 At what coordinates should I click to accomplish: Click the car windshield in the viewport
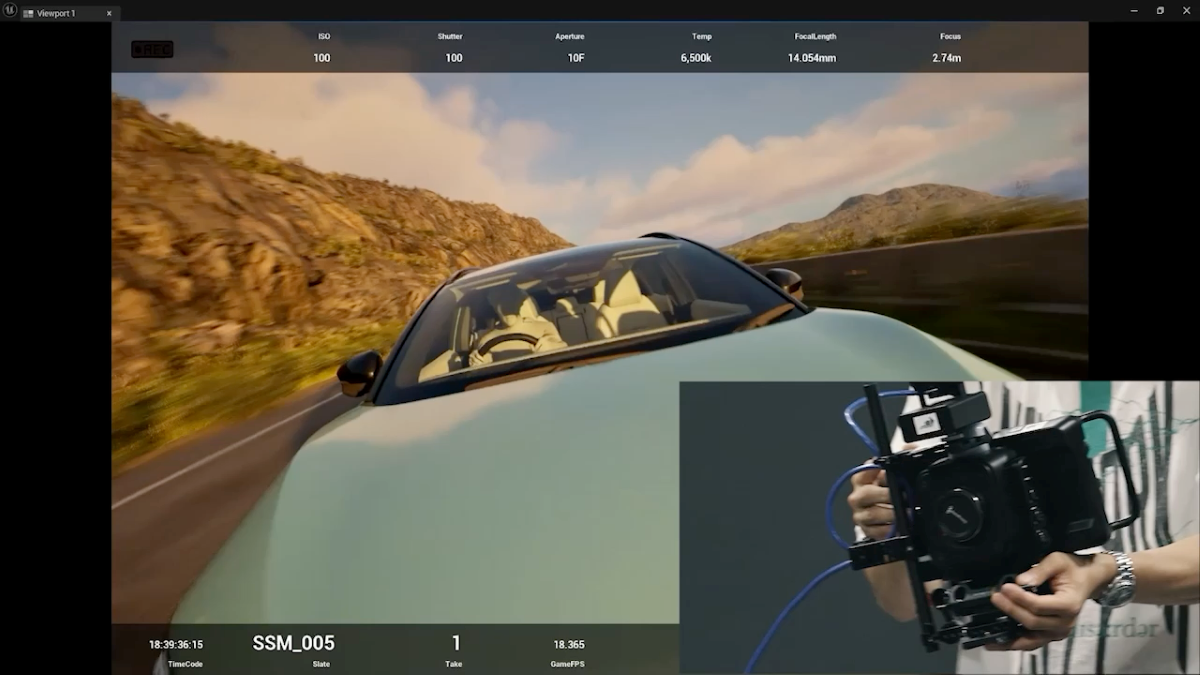[590, 310]
